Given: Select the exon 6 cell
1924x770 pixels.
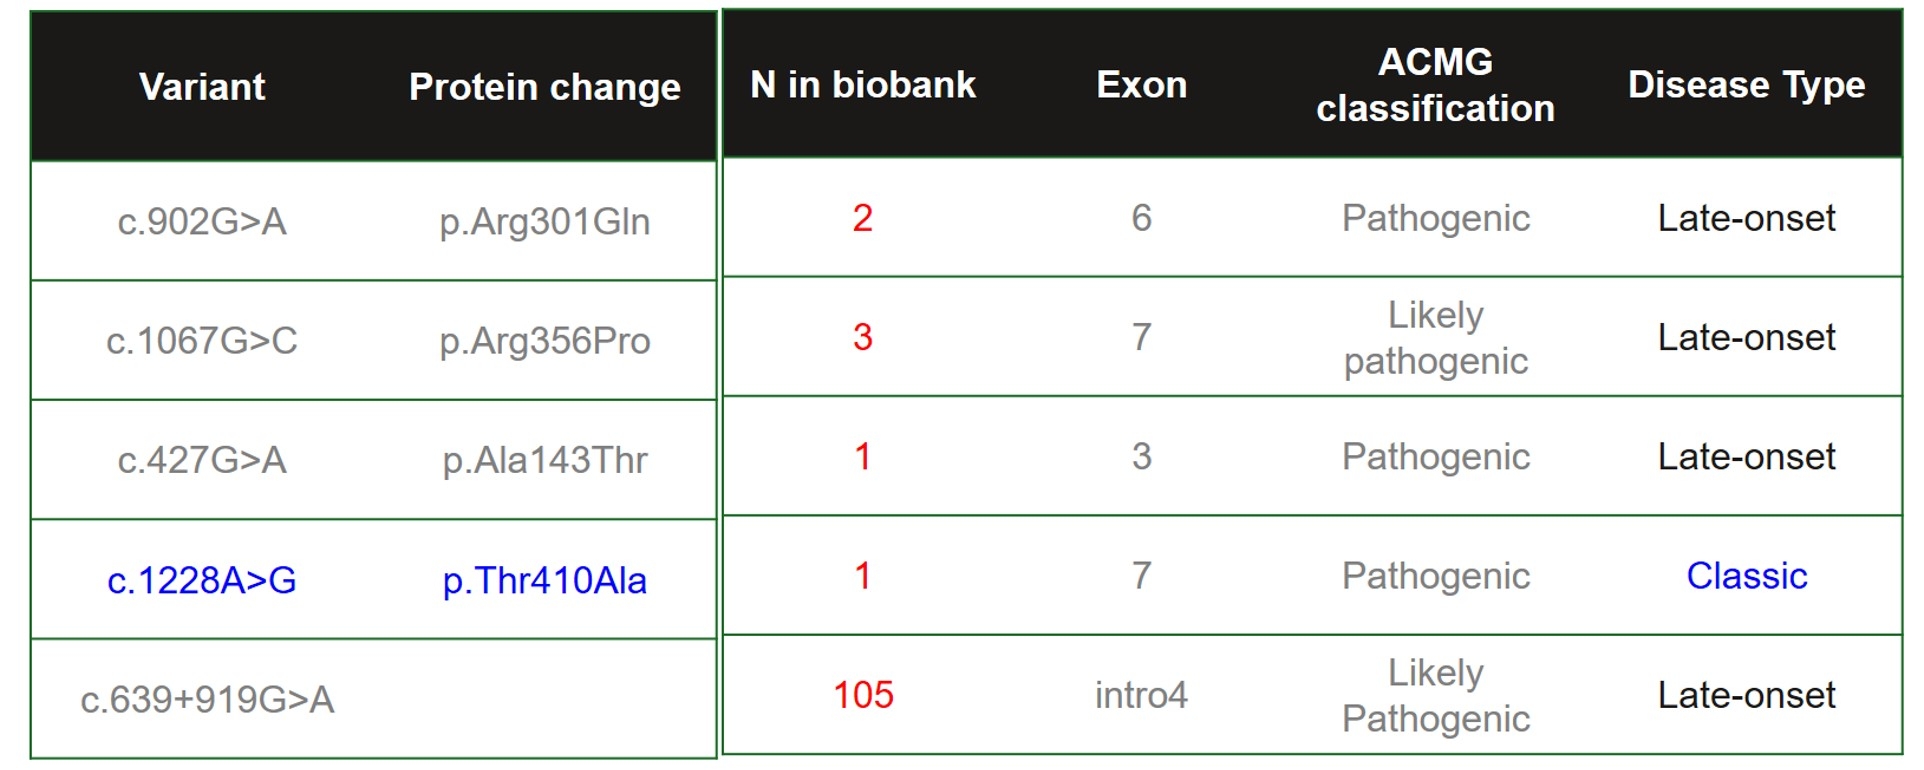Looking at the screenshot, I should pyautogui.click(x=1141, y=218).
